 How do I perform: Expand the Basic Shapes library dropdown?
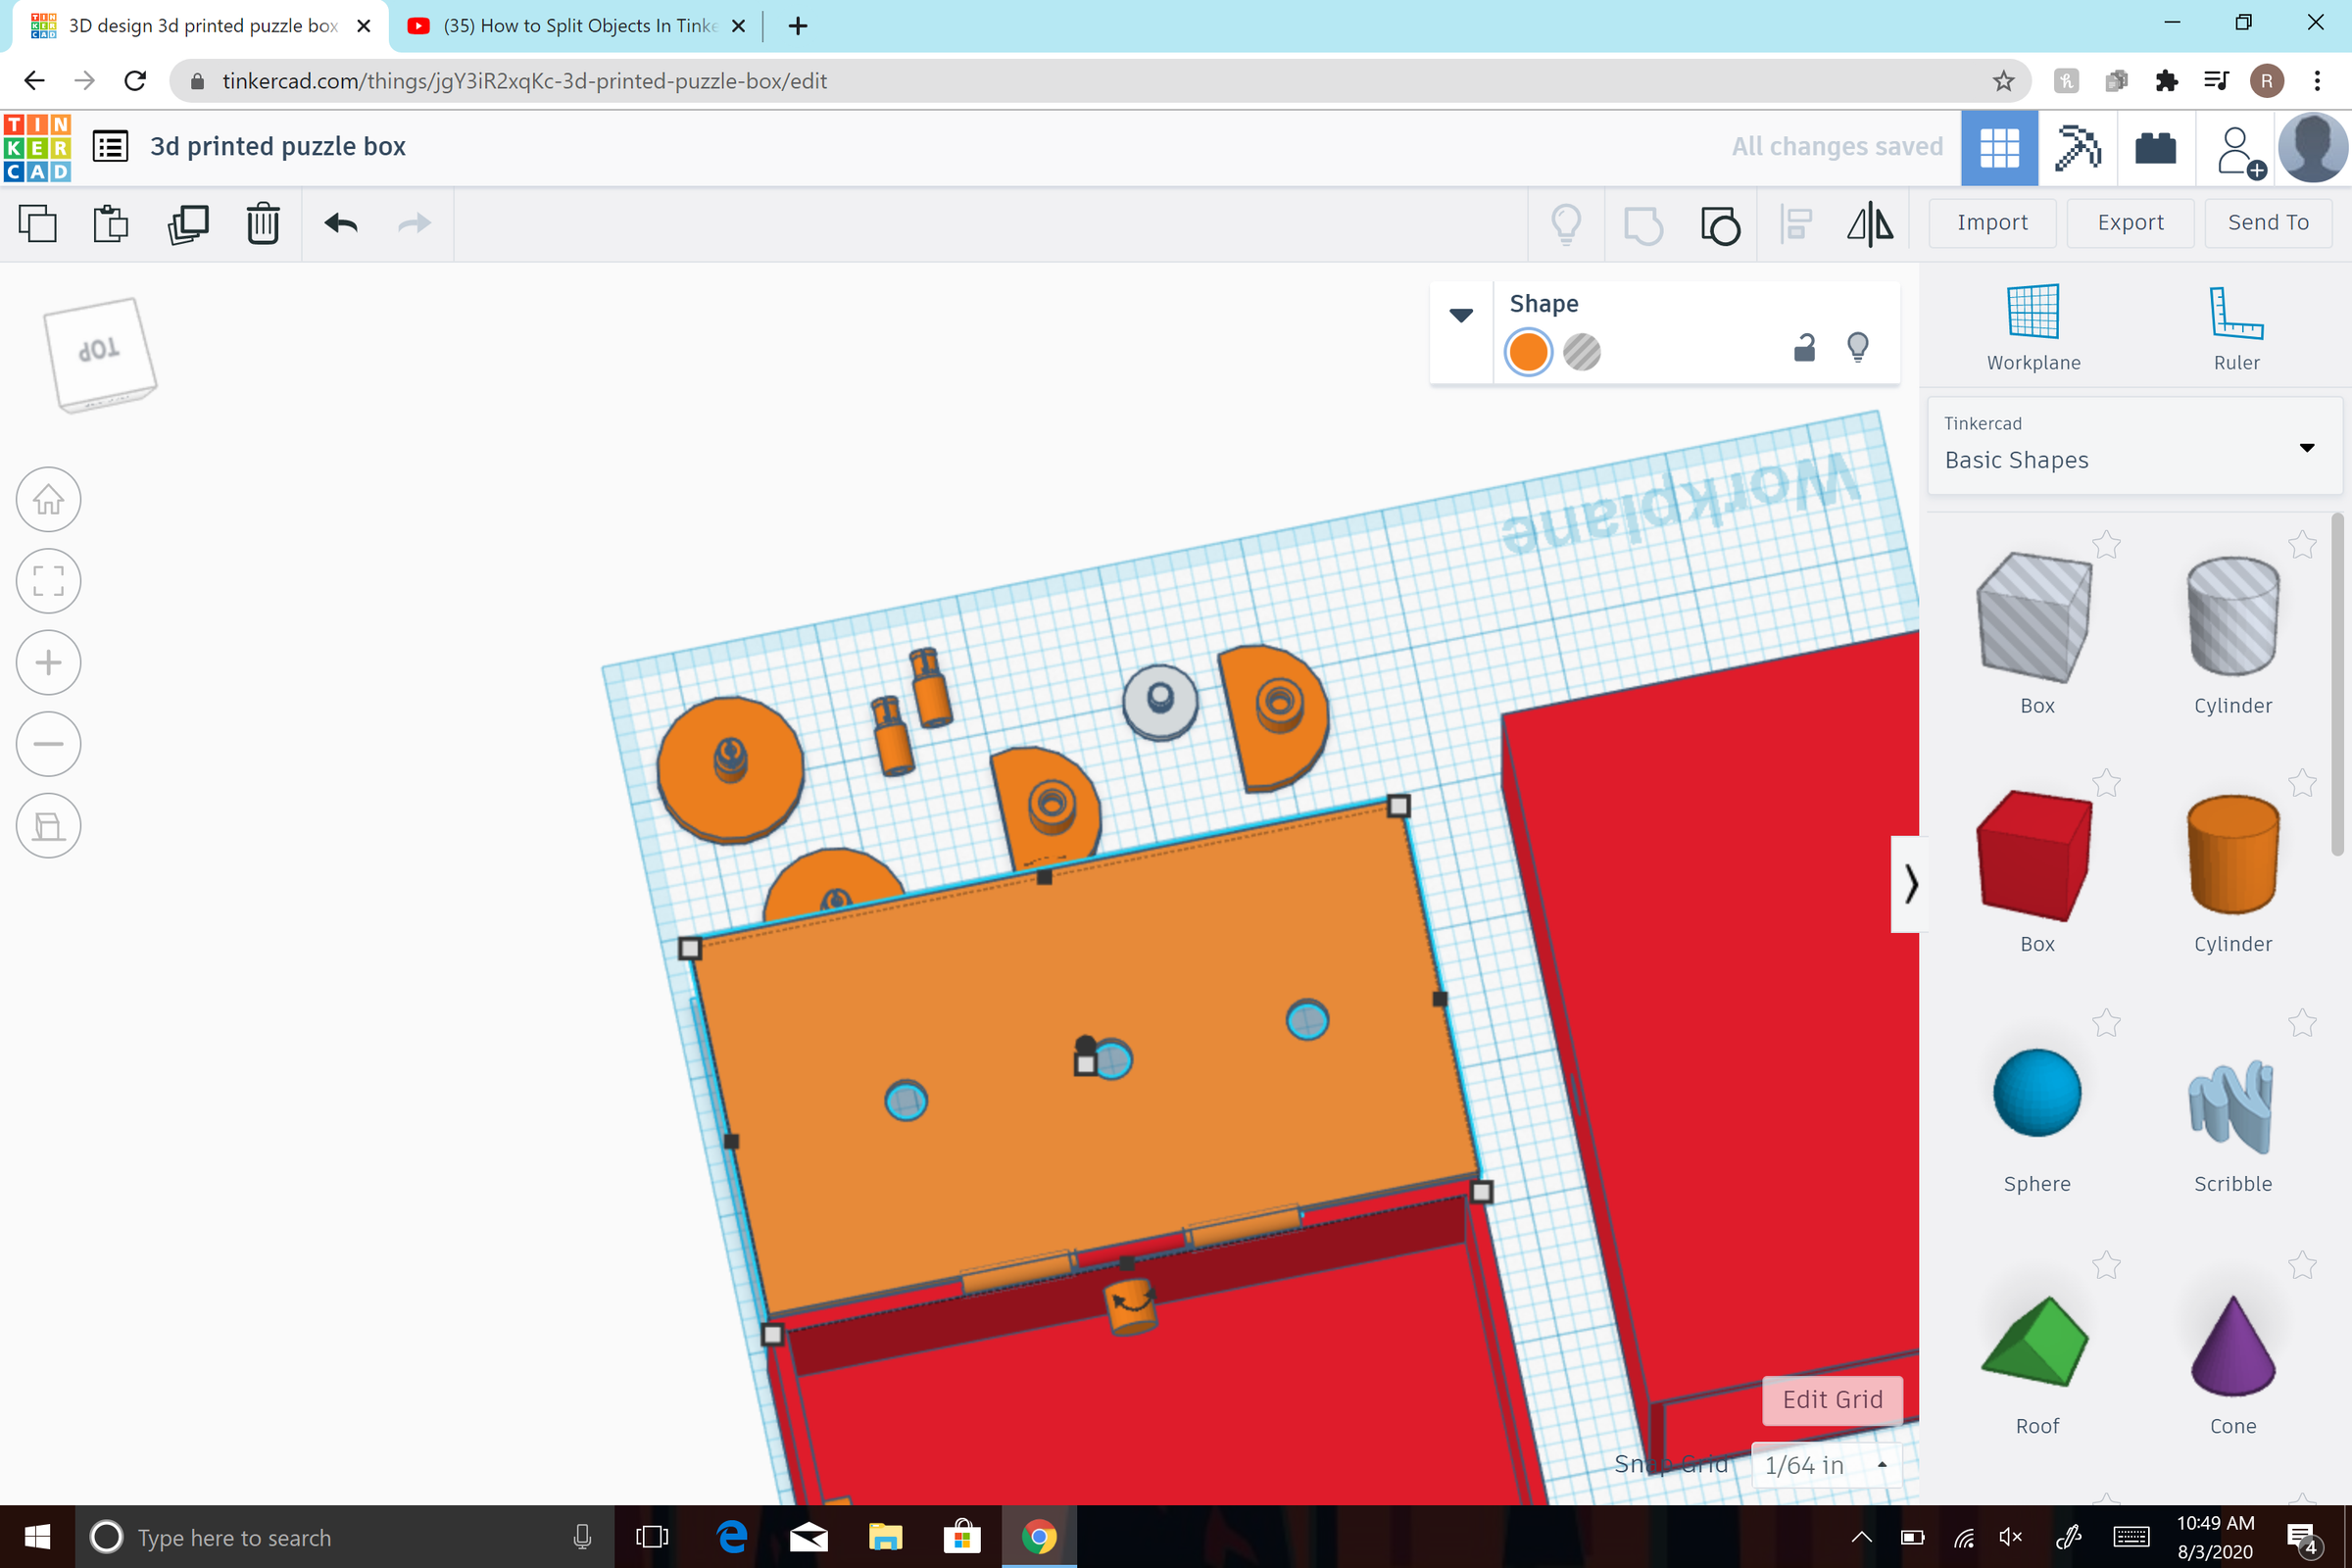click(x=2306, y=447)
